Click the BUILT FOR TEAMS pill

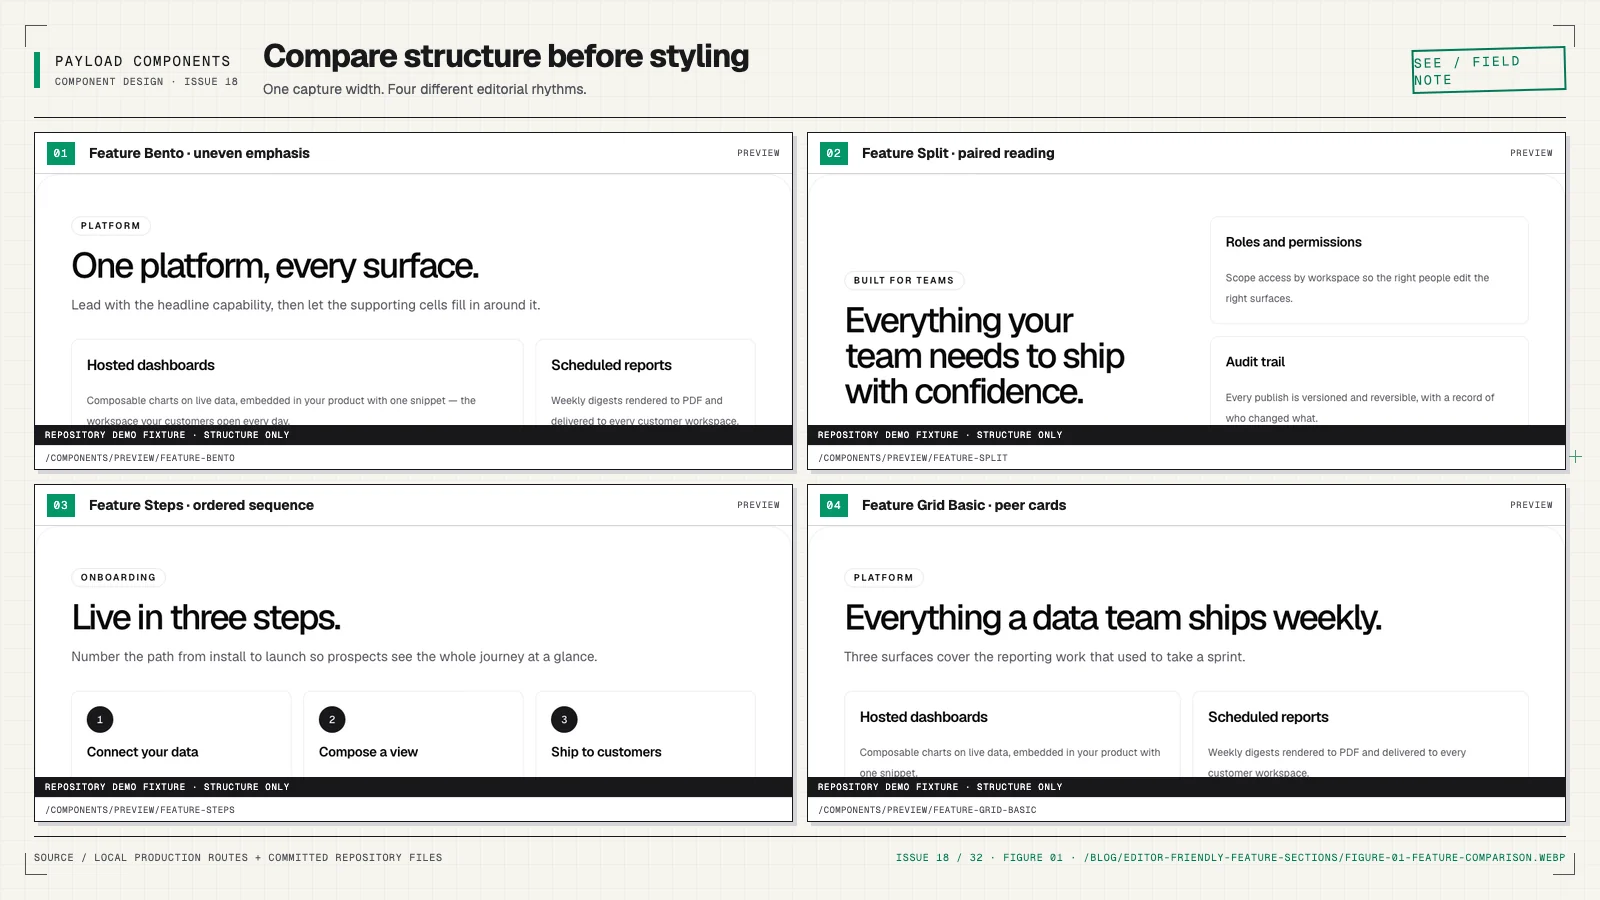[904, 281]
